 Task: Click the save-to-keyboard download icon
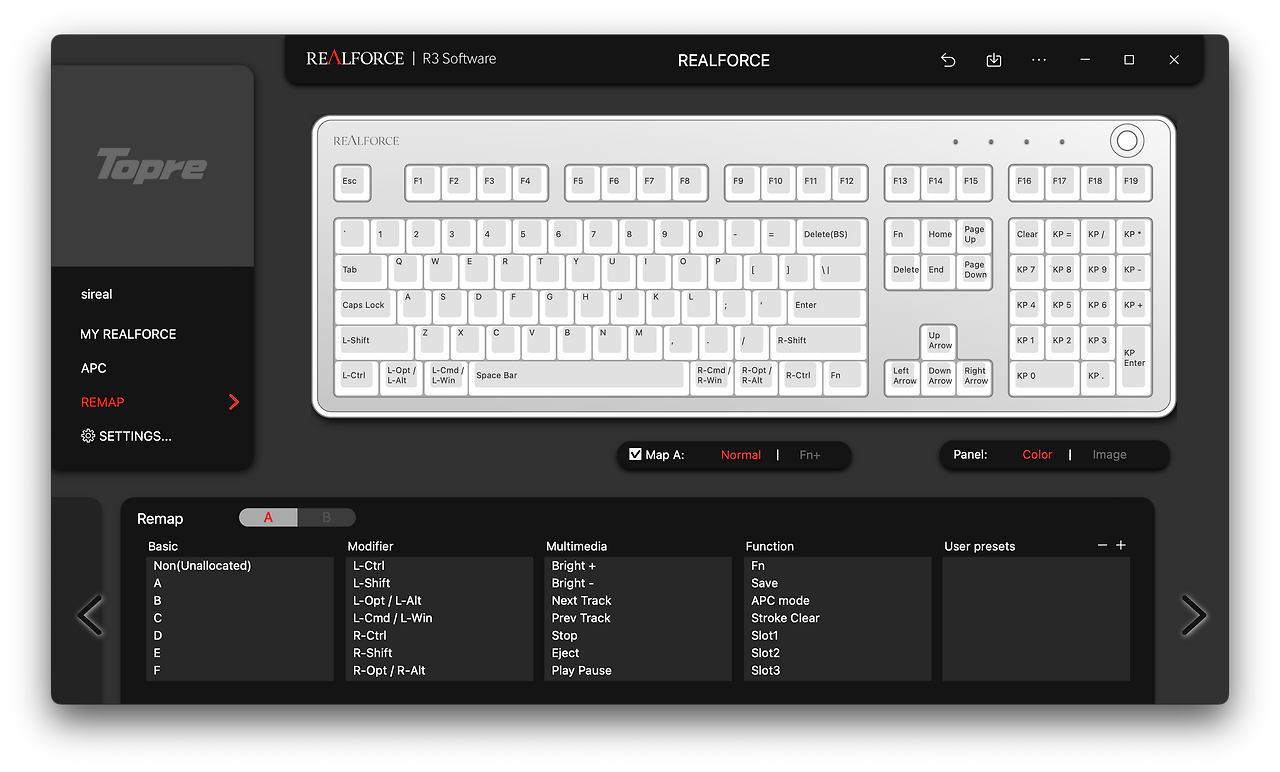tap(994, 60)
